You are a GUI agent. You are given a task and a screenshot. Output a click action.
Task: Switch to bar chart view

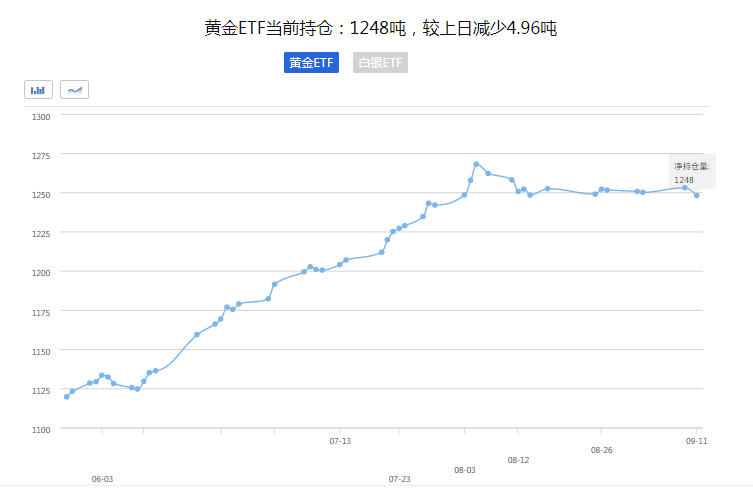click(38, 90)
